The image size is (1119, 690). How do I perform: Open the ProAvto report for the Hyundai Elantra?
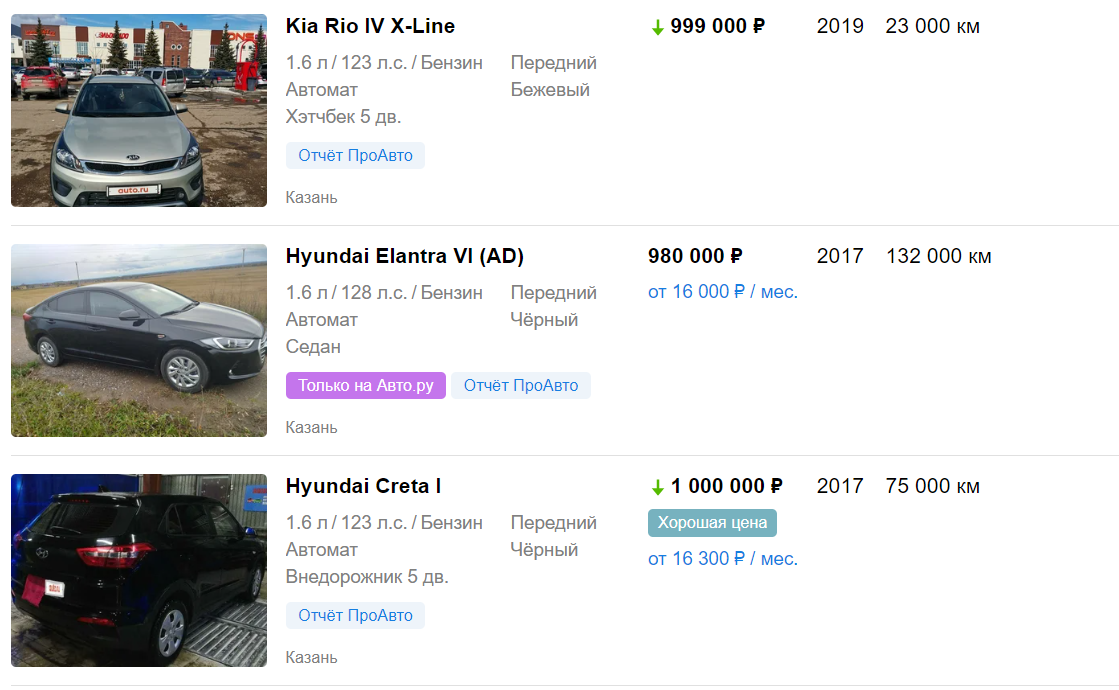520,385
